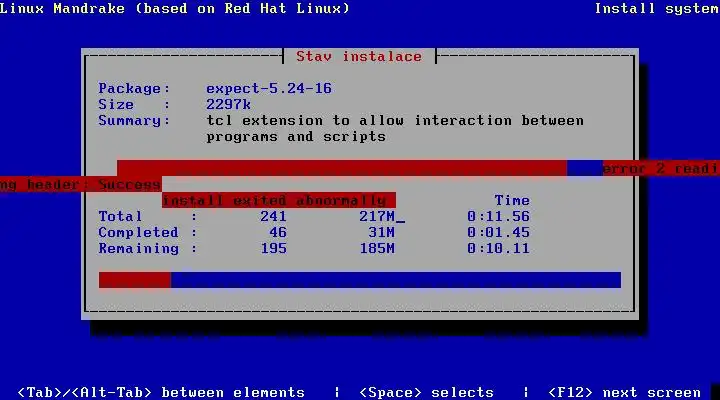Viewport: 720px width, 400px height.
Task: Click the 'Total' row label
Action: pos(120,216)
